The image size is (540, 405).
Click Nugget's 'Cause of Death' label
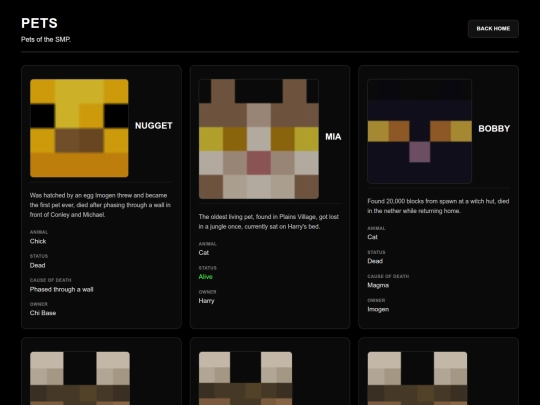point(50,280)
